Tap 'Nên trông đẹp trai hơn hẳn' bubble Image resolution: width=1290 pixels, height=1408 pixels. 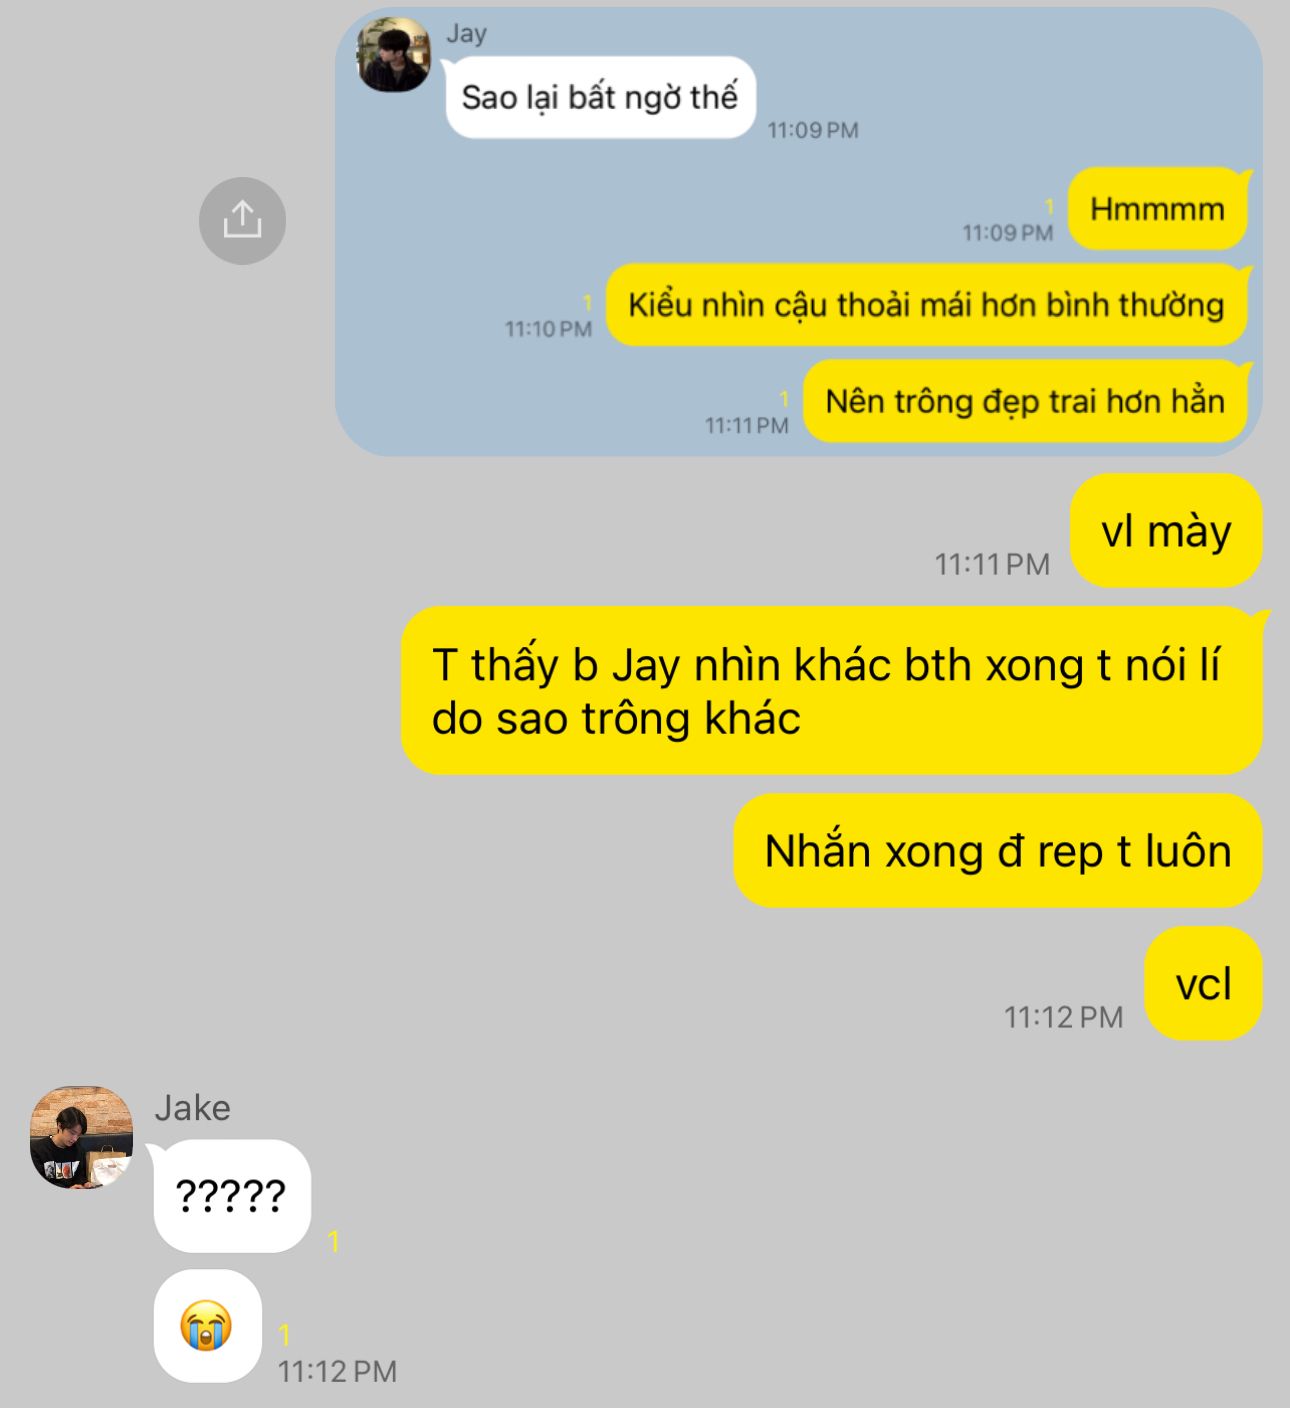point(1026,401)
